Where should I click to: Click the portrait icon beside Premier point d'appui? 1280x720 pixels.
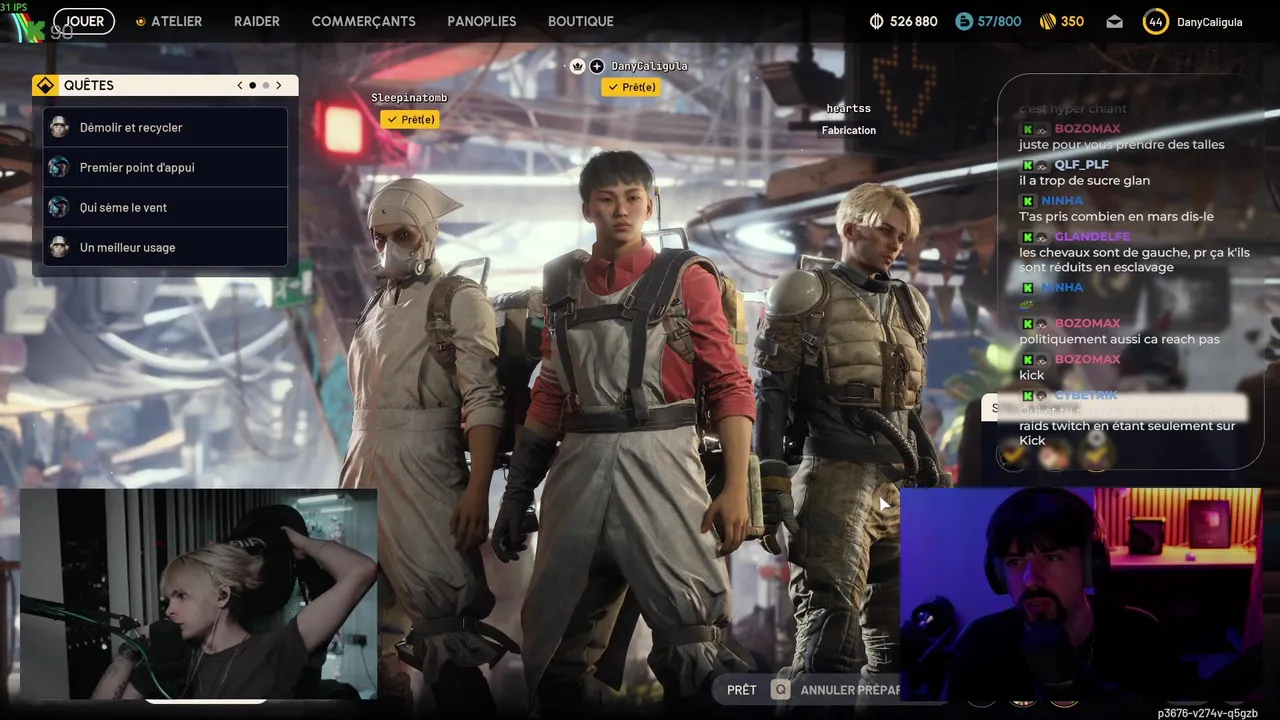click(x=59, y=167)
